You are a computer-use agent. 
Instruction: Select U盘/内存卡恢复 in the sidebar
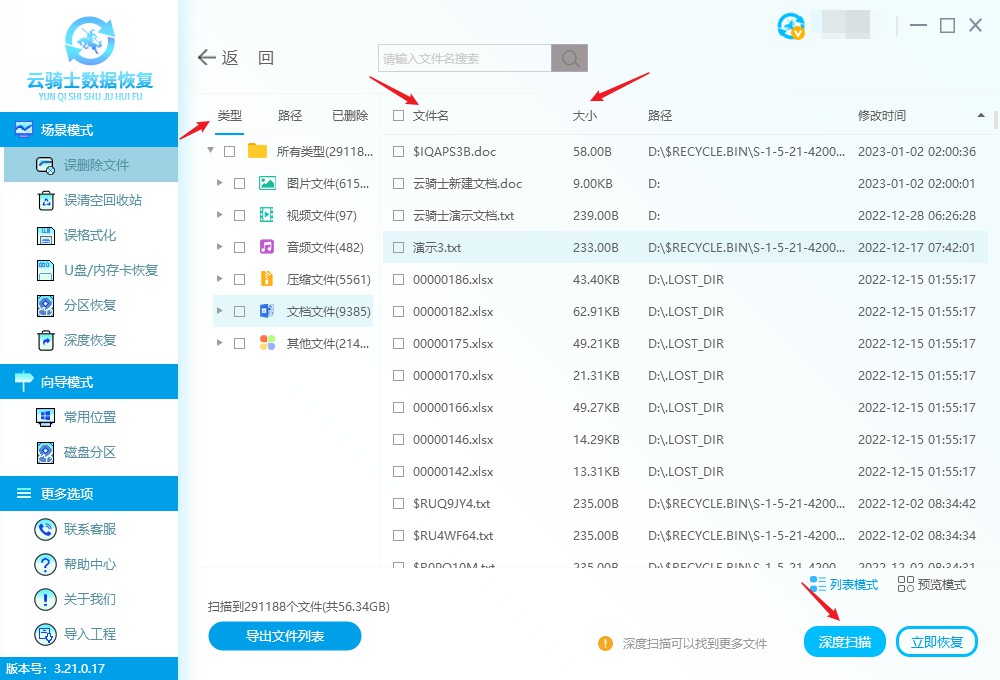coord(42,270)
